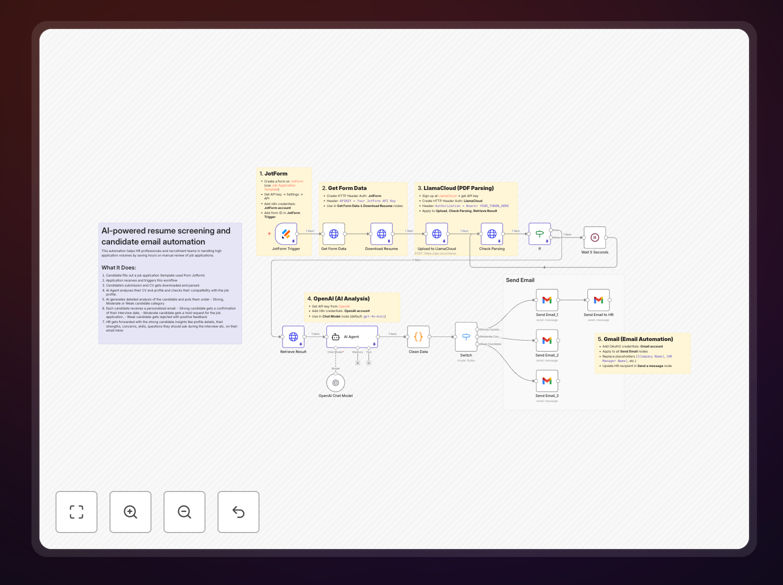Select the AI Agent node

(352, 337)
